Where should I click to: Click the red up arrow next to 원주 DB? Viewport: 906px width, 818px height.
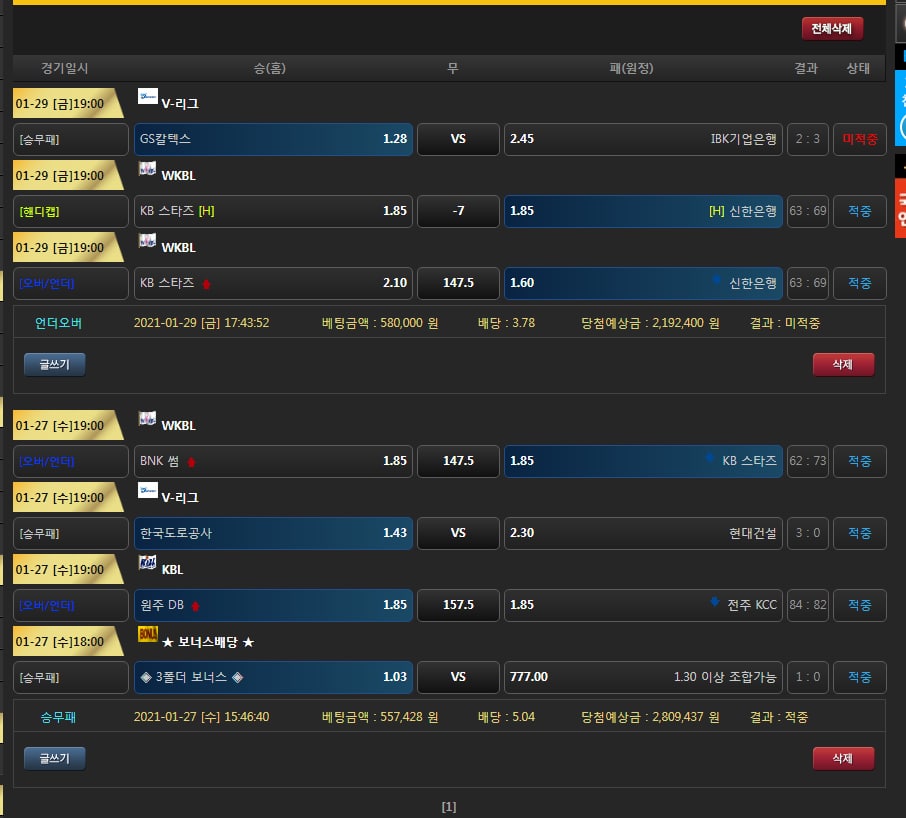point(195,606)
